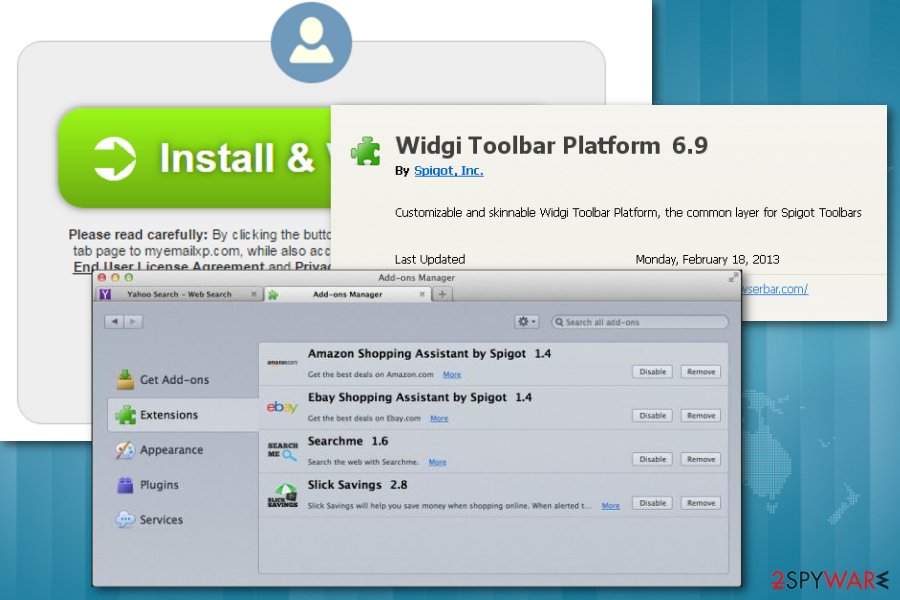Go back using the left arrow button

tap(114, 322)
